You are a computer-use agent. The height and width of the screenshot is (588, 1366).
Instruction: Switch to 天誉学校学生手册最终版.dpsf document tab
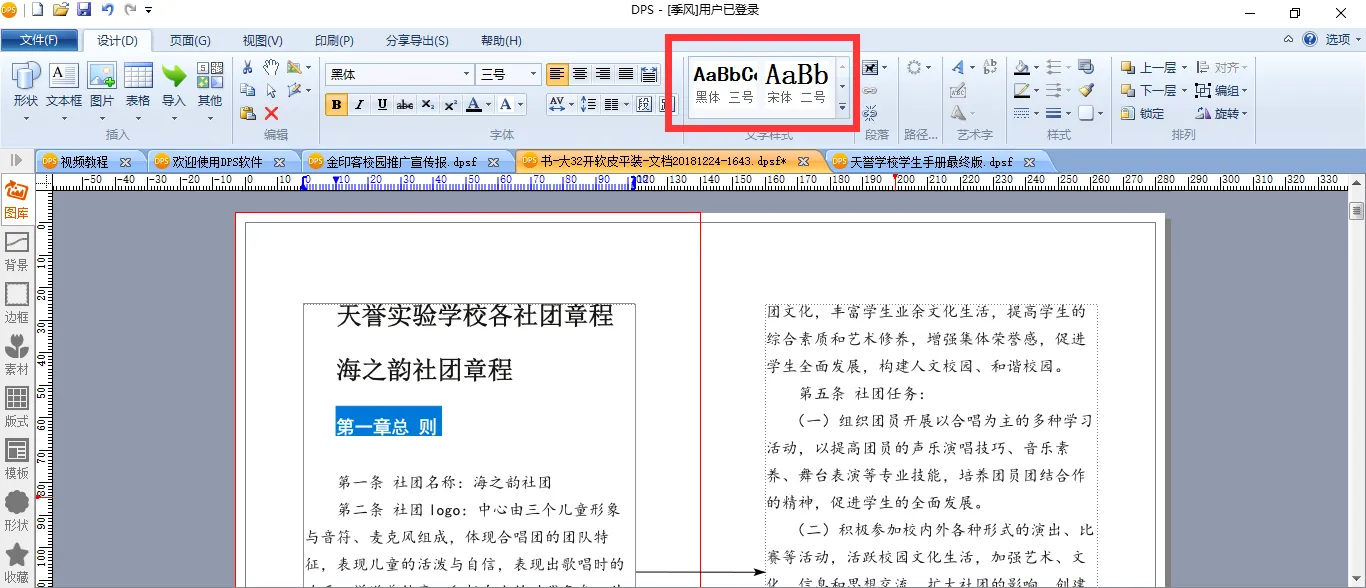pyautogui.click(x=931, y=162)
